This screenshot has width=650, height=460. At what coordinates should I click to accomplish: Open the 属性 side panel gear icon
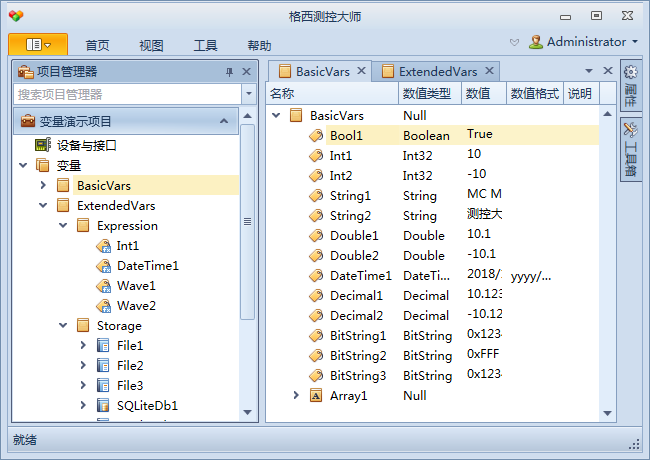pyautogui.click(x=631, y=73)
